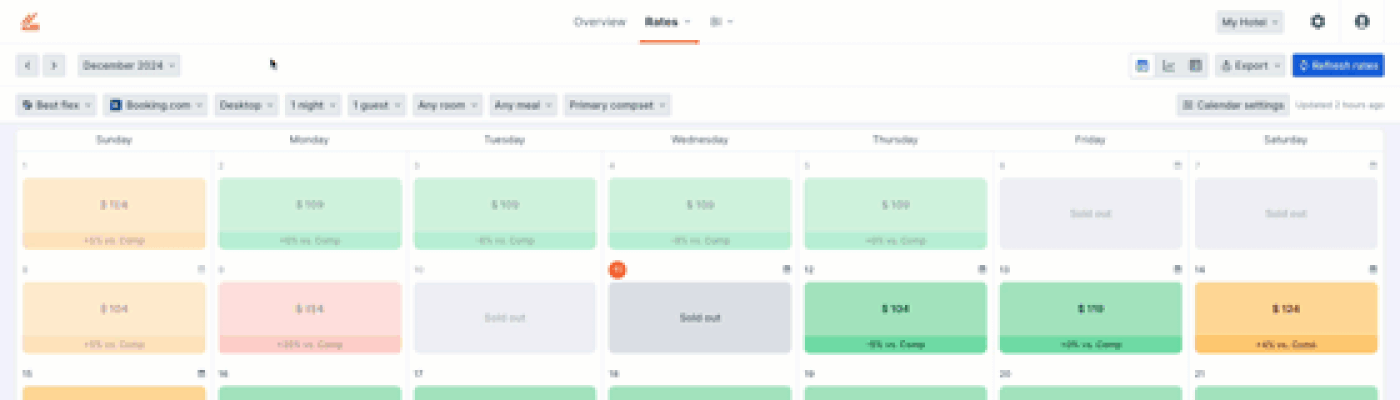
Task: Click event icon on Thursday the 12th
Action: 982,270
